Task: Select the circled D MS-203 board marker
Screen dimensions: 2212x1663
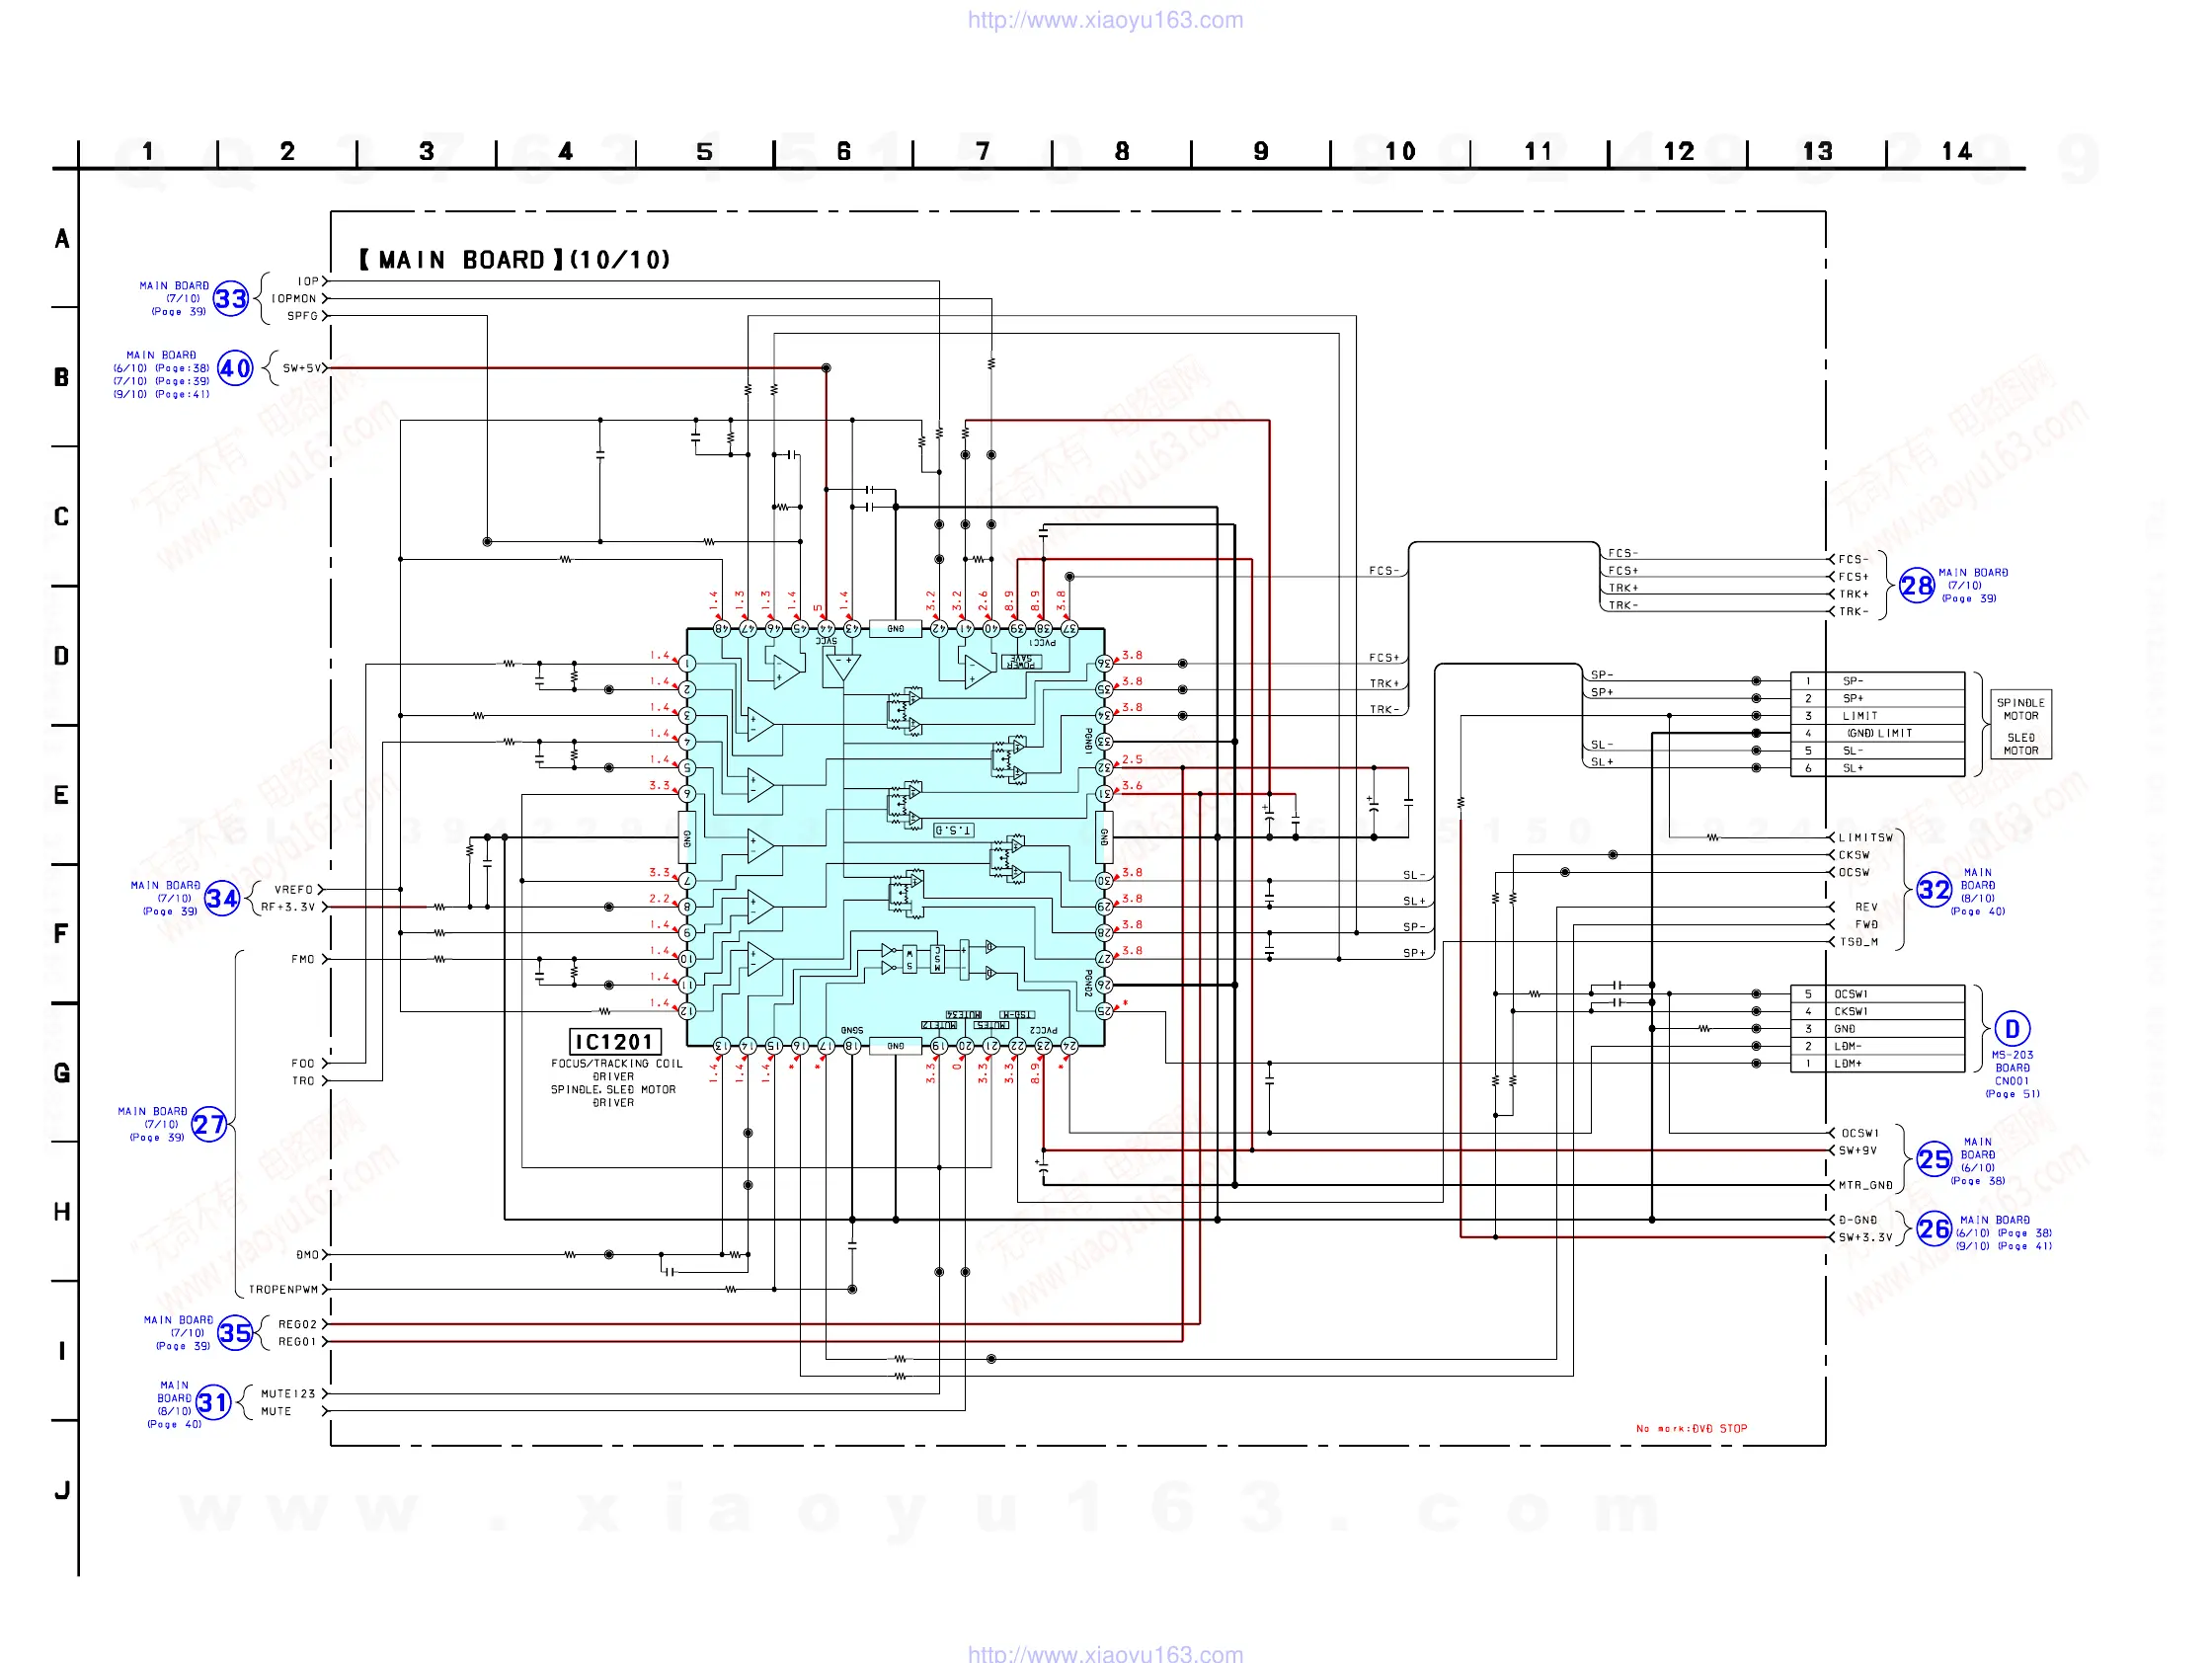Action: [x=2011, y=1028]
